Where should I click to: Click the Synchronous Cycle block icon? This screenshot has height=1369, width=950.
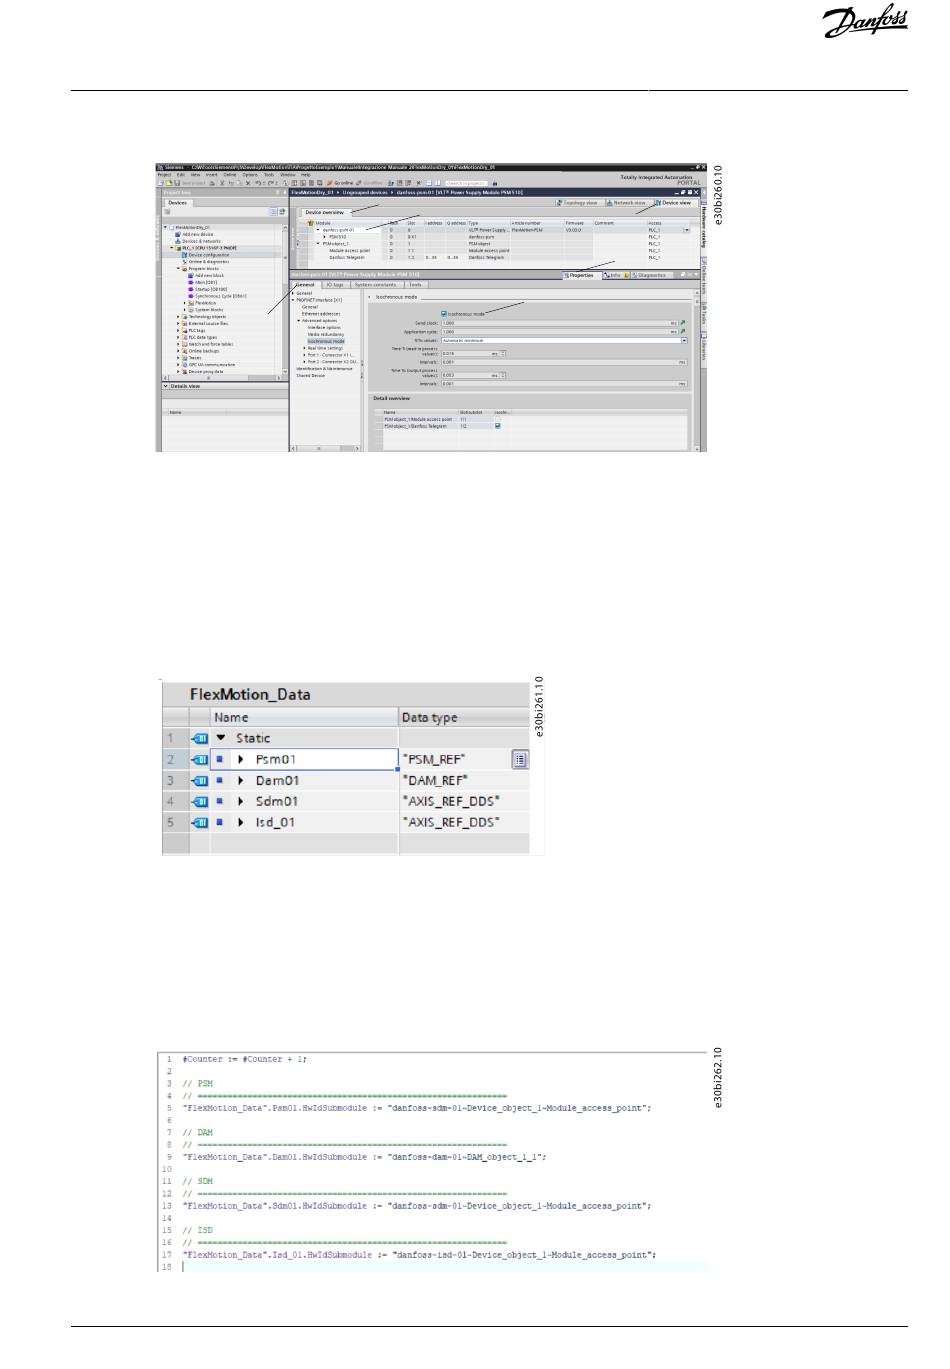[x=191, y=296]
